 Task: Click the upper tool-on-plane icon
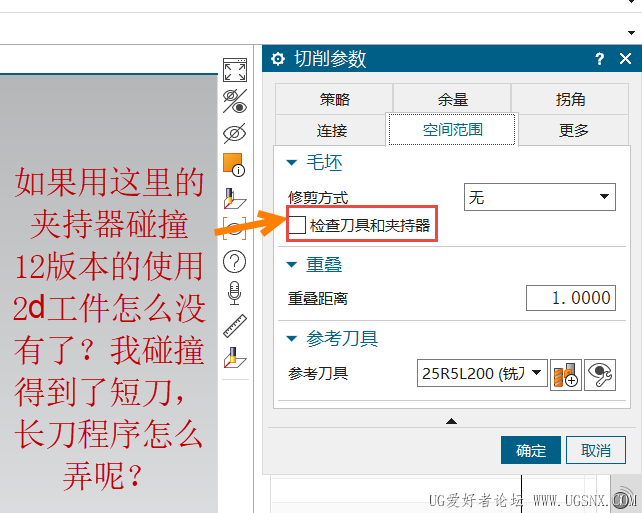coord(235,199)
